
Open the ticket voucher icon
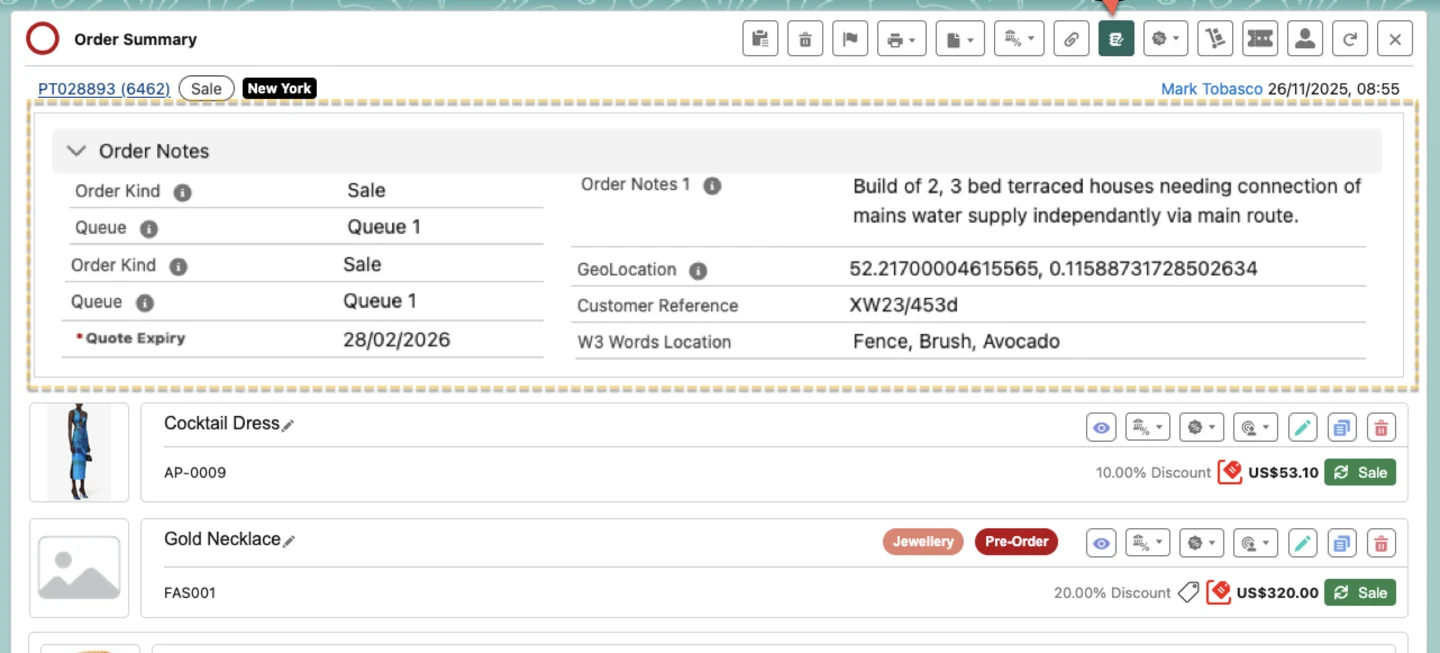point(1260,39)
